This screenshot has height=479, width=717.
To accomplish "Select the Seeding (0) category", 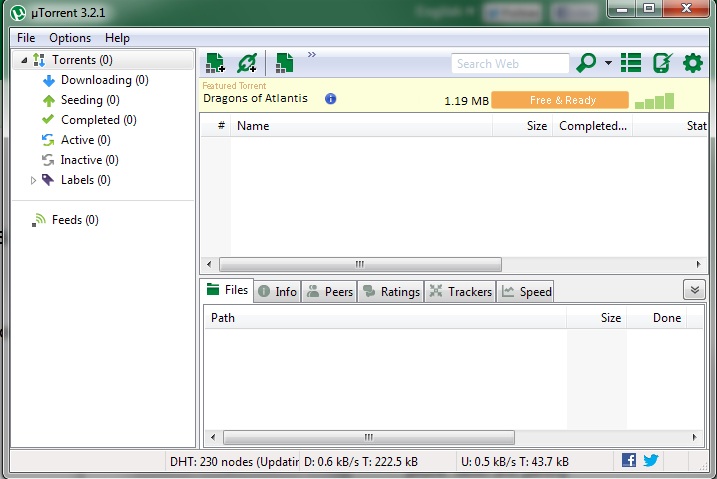I will point(90,100).
